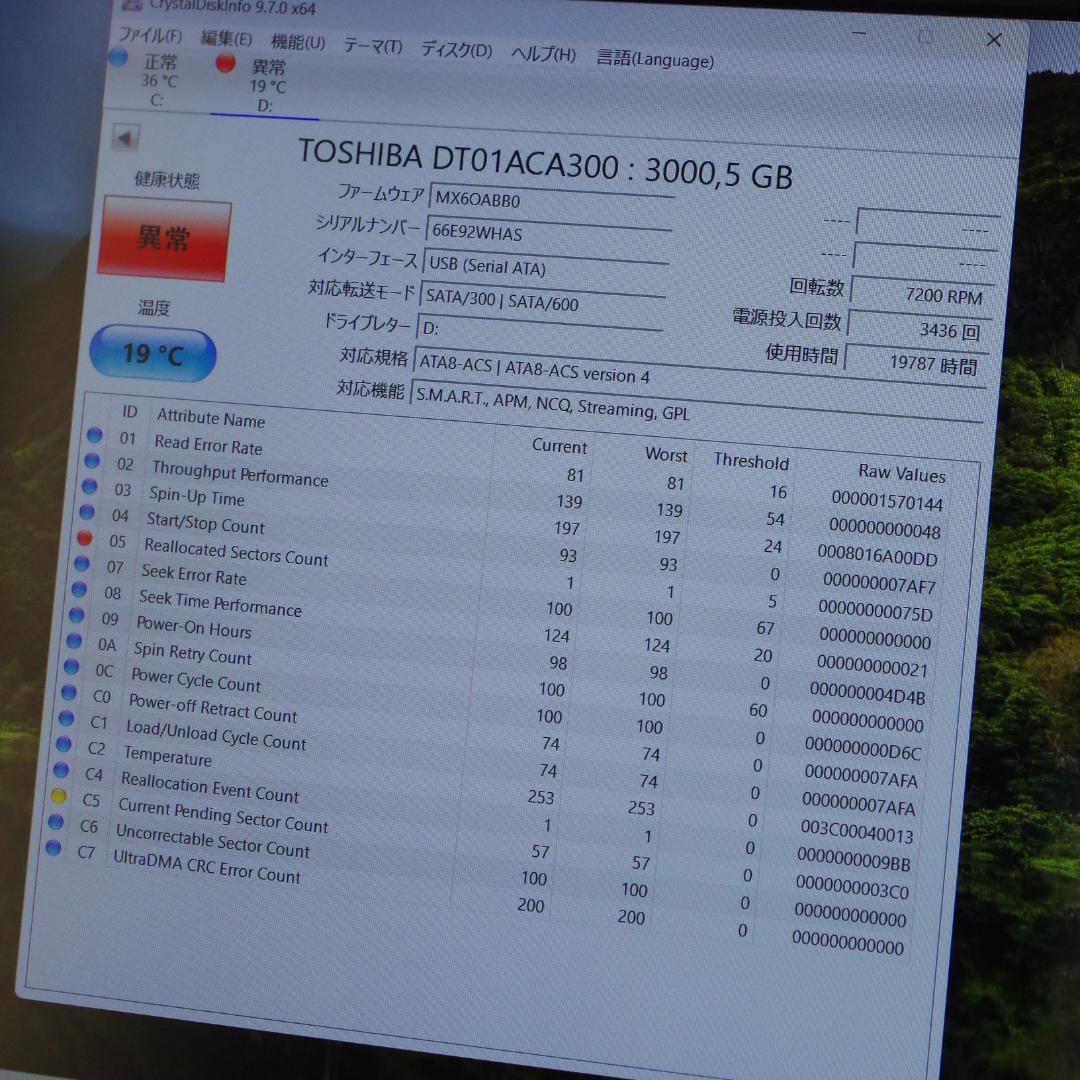Click the Current column header

point(559,446)
